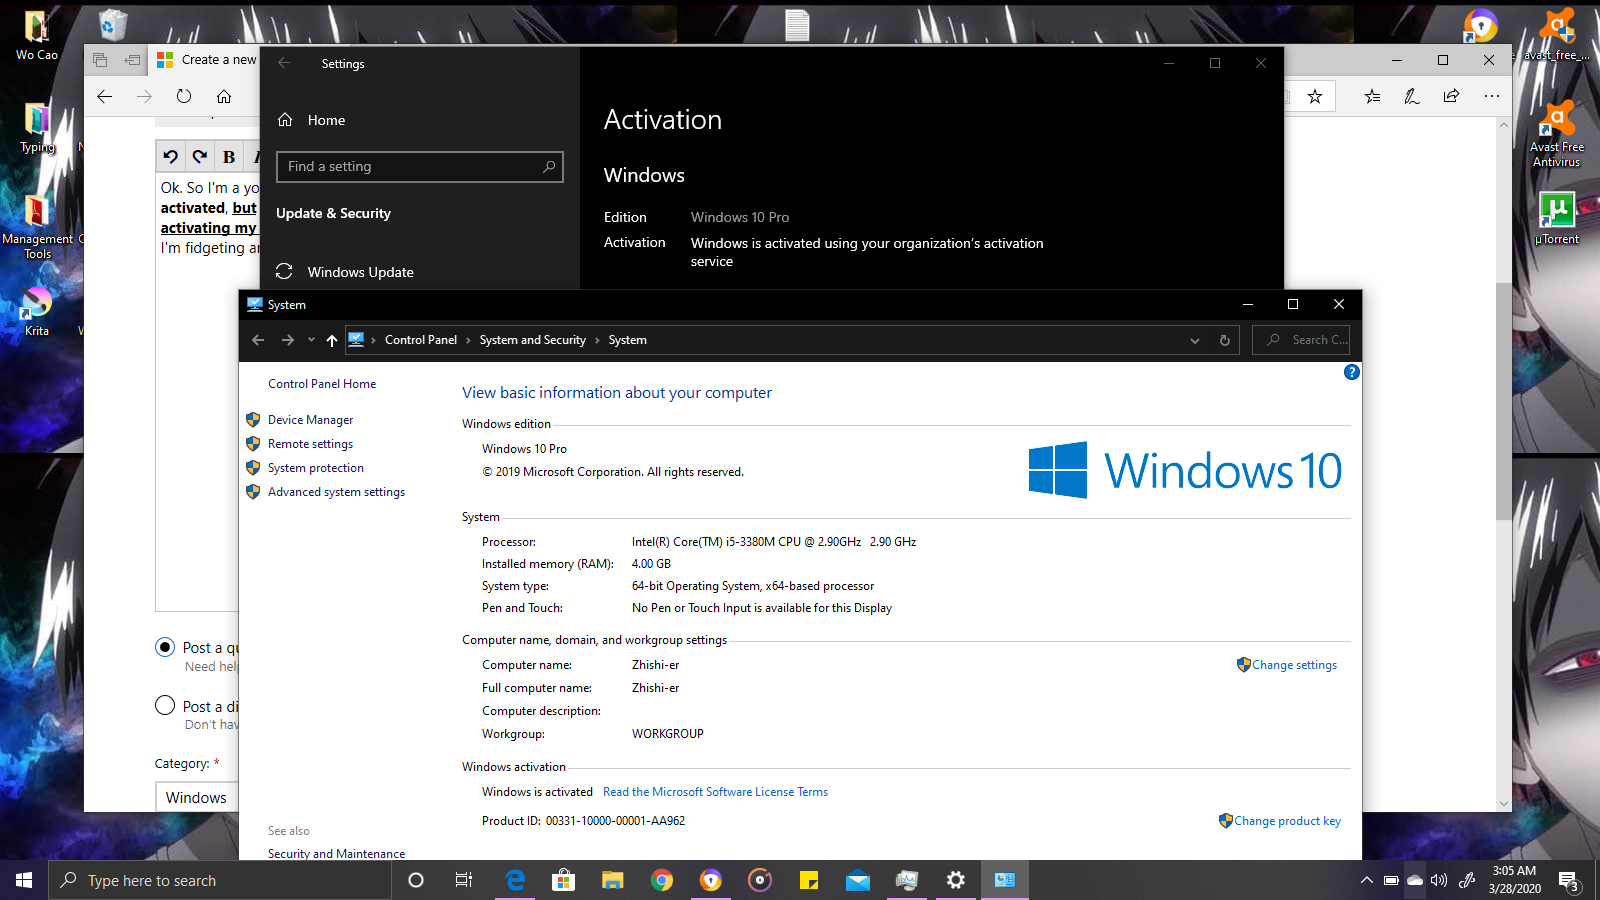Open Microsoft Store from taskbar
This screenshot has width=1600, height=900.
pyautogui.click(x=564, y=880)
